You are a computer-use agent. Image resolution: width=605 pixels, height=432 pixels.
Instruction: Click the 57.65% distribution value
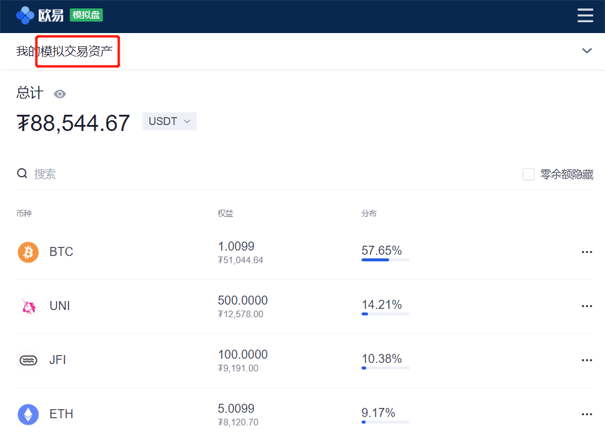(382, 250)
